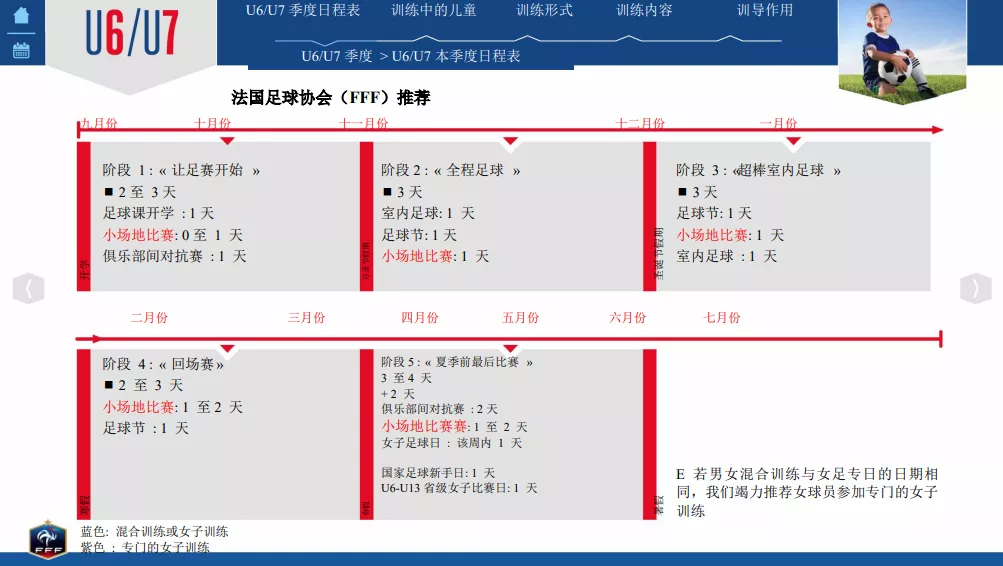Open 训练中的儿童 tab
1003x566 pixels.
click(x=434, y=10)
